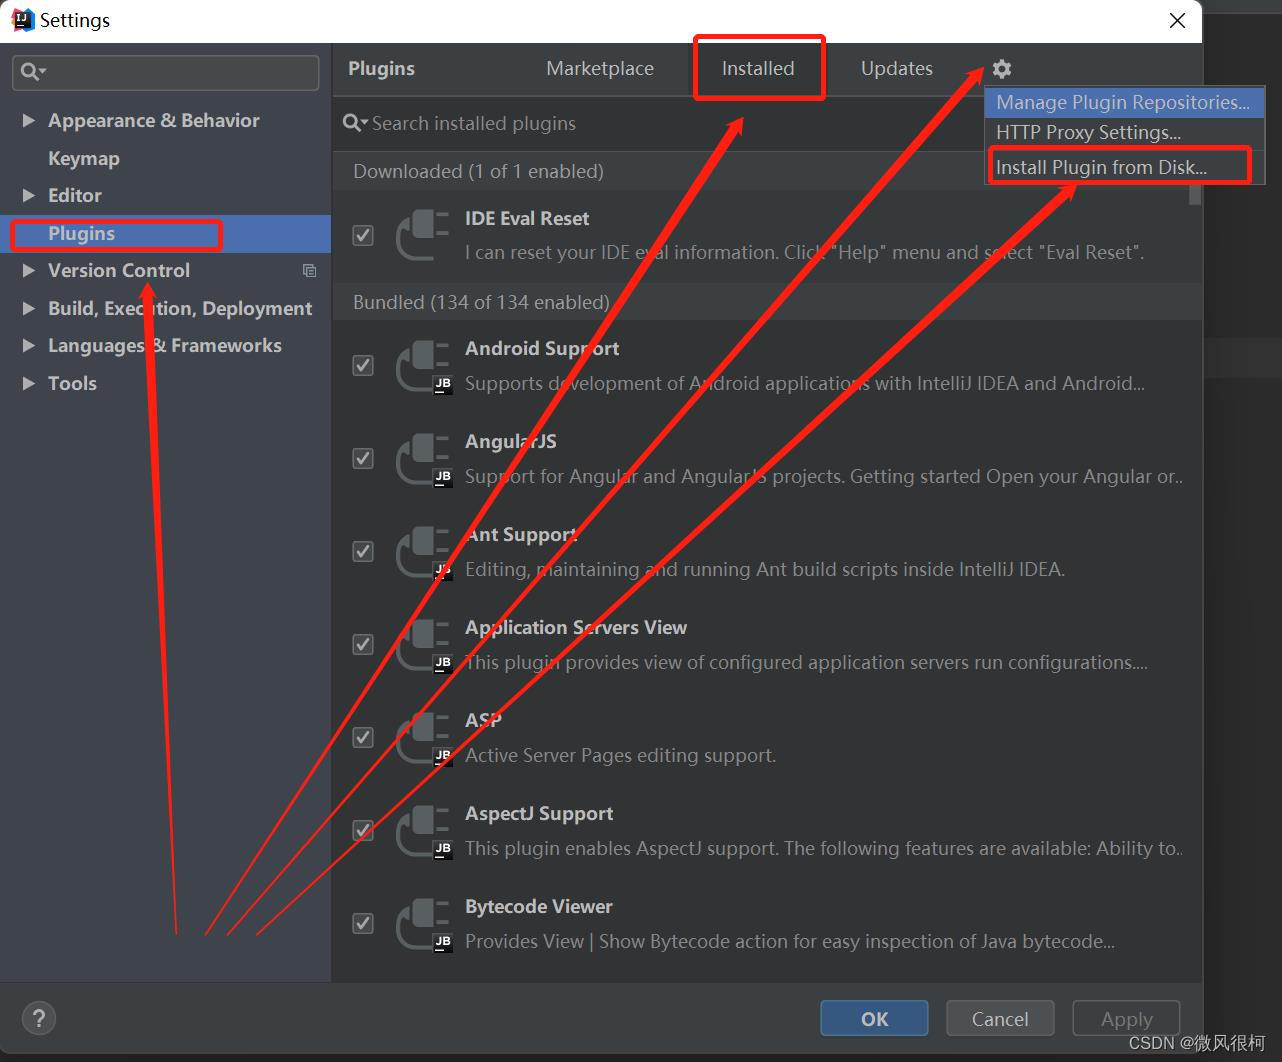This screenshot has height=1062, width=1282.
Task: Click the Bytecode Viewer plugin icon
Action: coord(422,924)
